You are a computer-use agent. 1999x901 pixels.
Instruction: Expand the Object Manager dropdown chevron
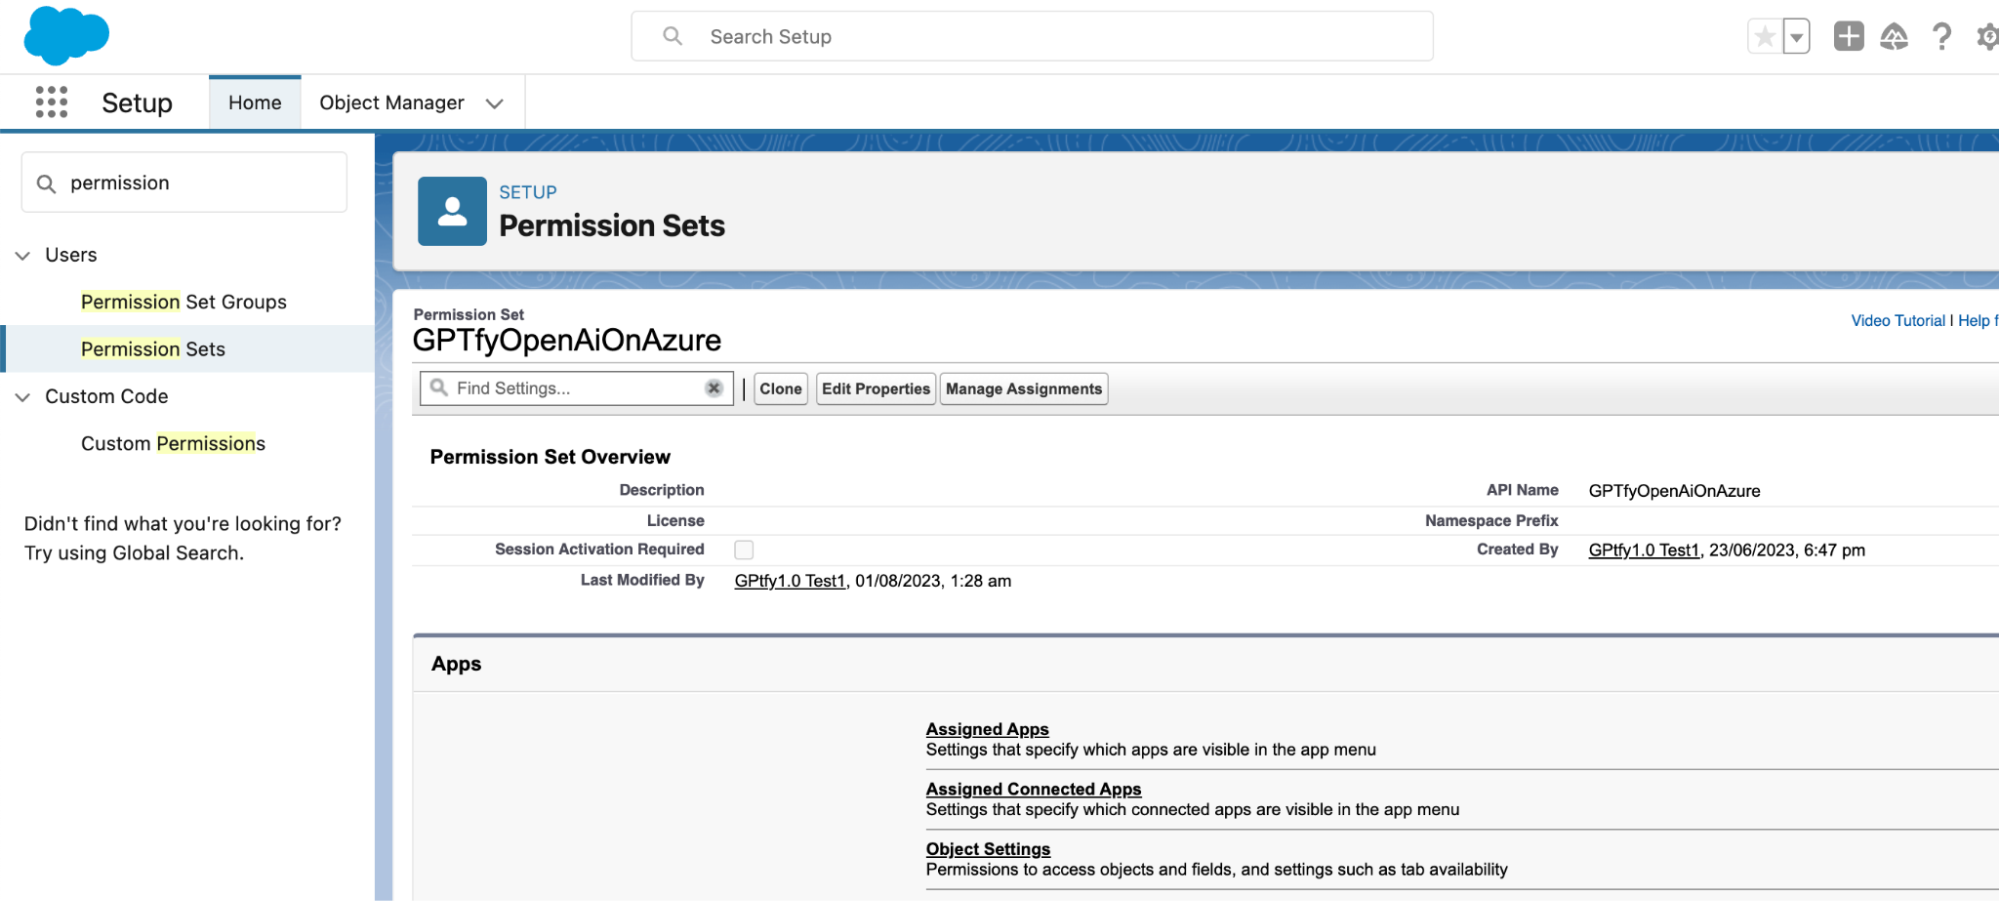(494, 103)
